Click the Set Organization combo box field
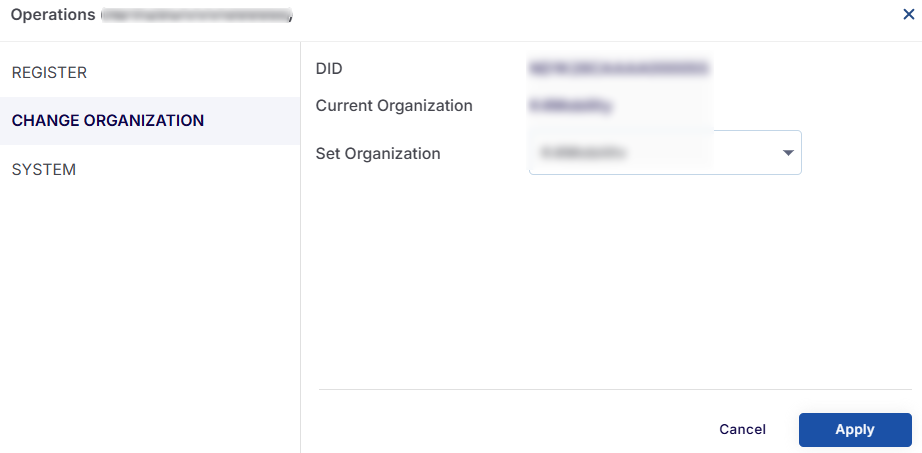The image size is (922, 453). [x=650, y=153]
